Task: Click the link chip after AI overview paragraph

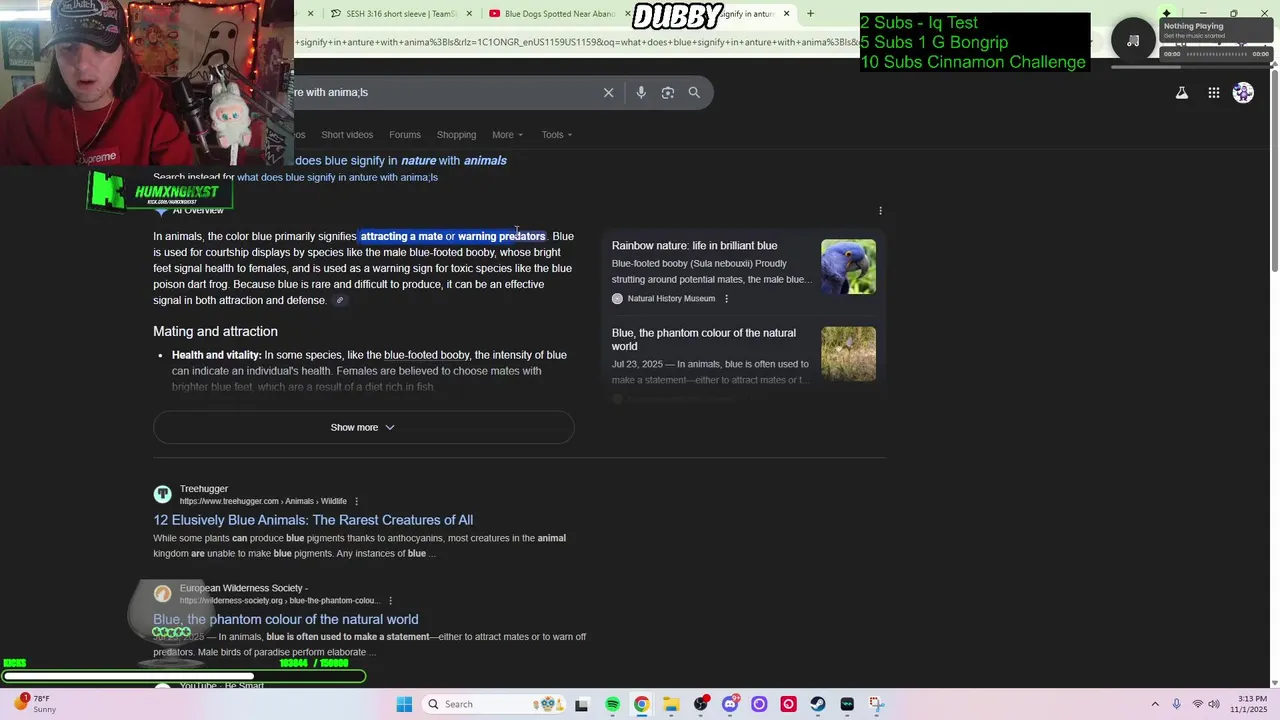Action: [340, 300]
